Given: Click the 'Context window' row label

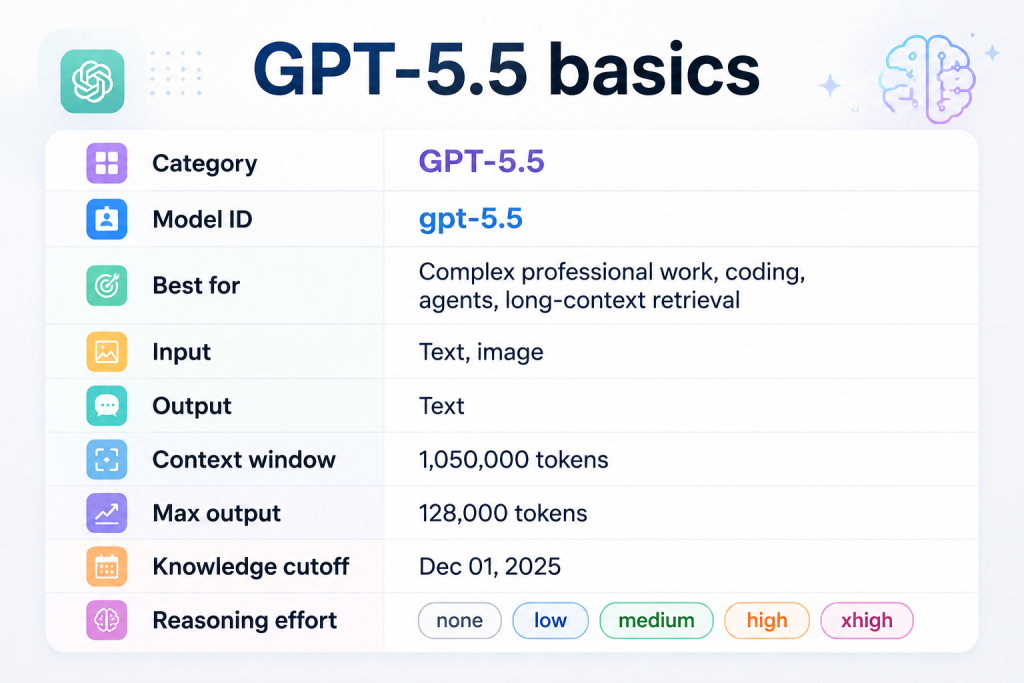Looking at the screenshot, I should (244, 460).
